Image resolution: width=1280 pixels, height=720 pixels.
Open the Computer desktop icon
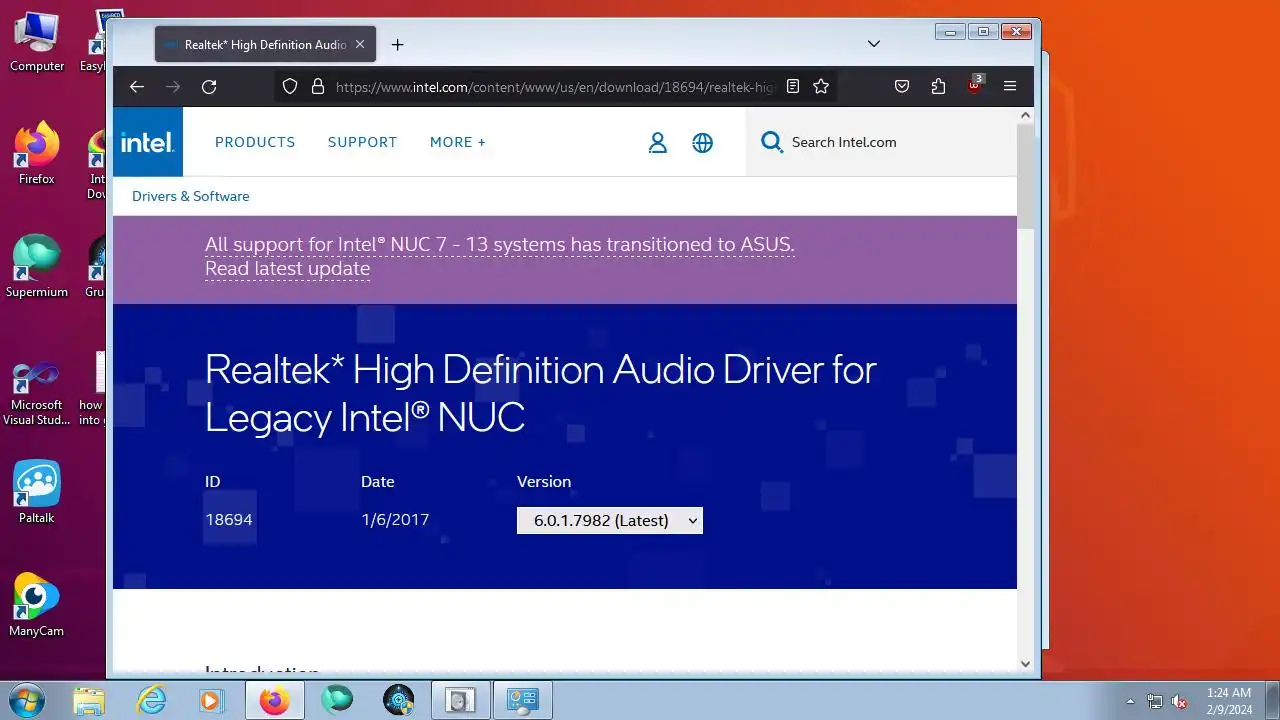tap(37, 42)
